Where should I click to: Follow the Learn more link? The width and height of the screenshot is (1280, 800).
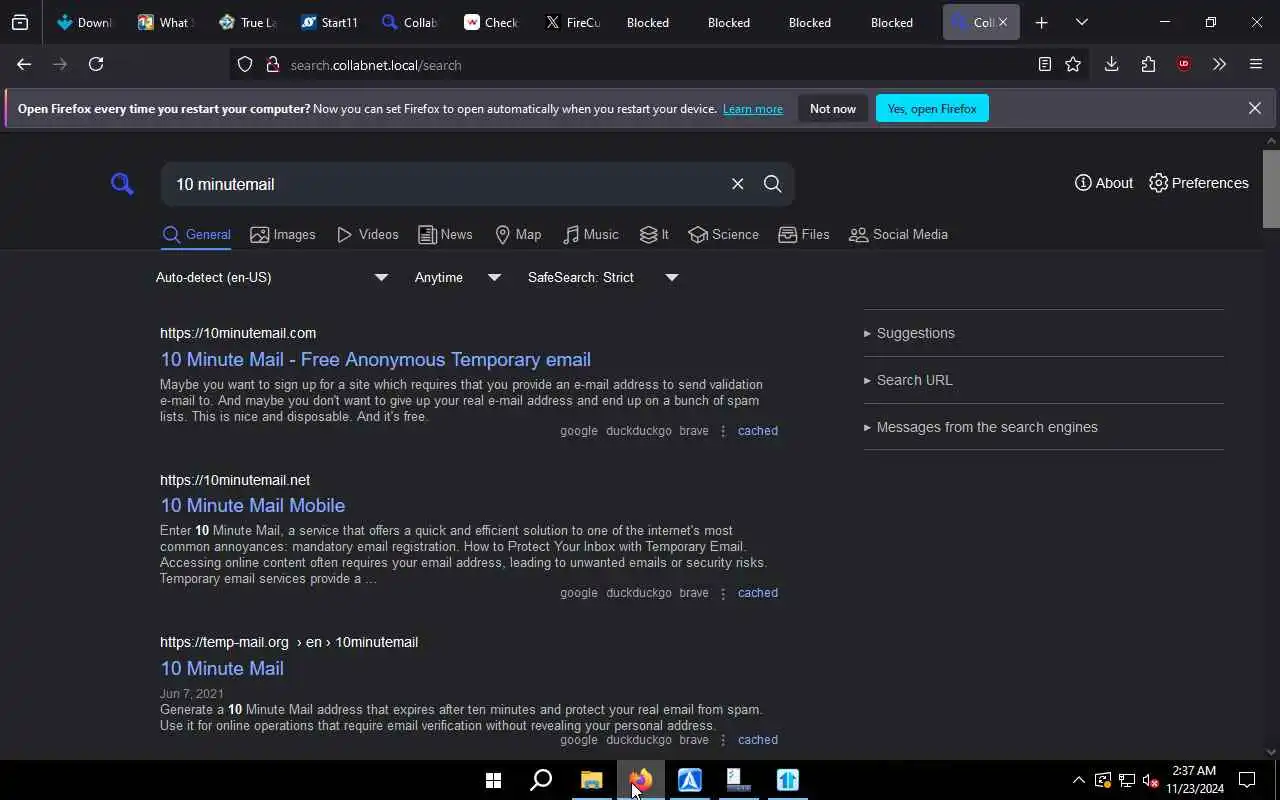pos(753,109)
